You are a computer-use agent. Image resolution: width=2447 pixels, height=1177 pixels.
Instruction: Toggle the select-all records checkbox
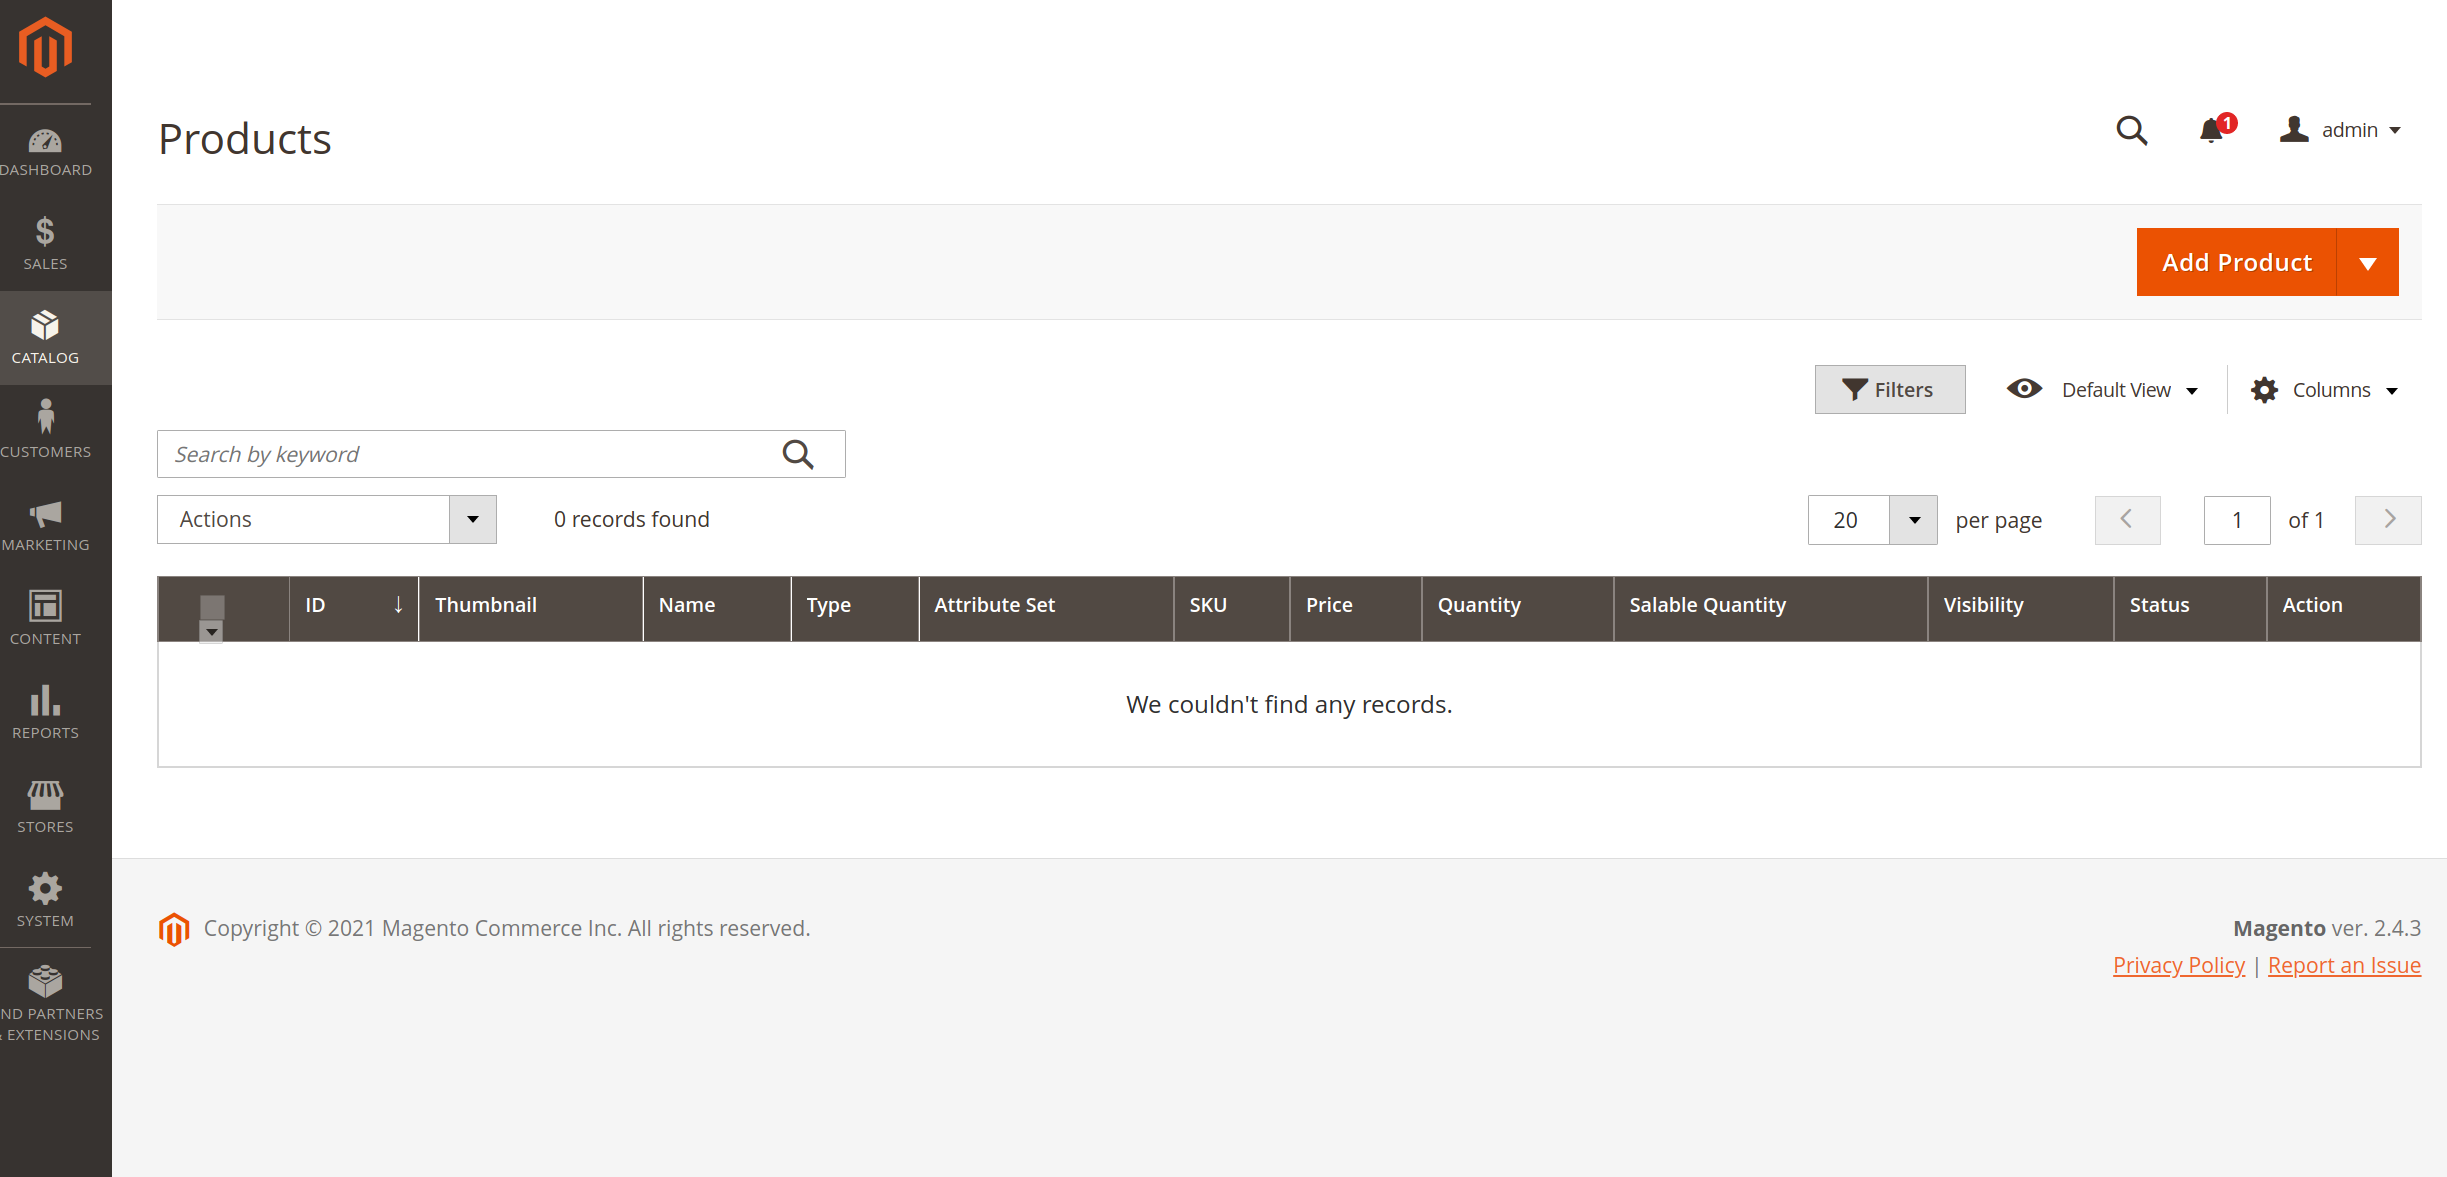[x=211, y=605]
